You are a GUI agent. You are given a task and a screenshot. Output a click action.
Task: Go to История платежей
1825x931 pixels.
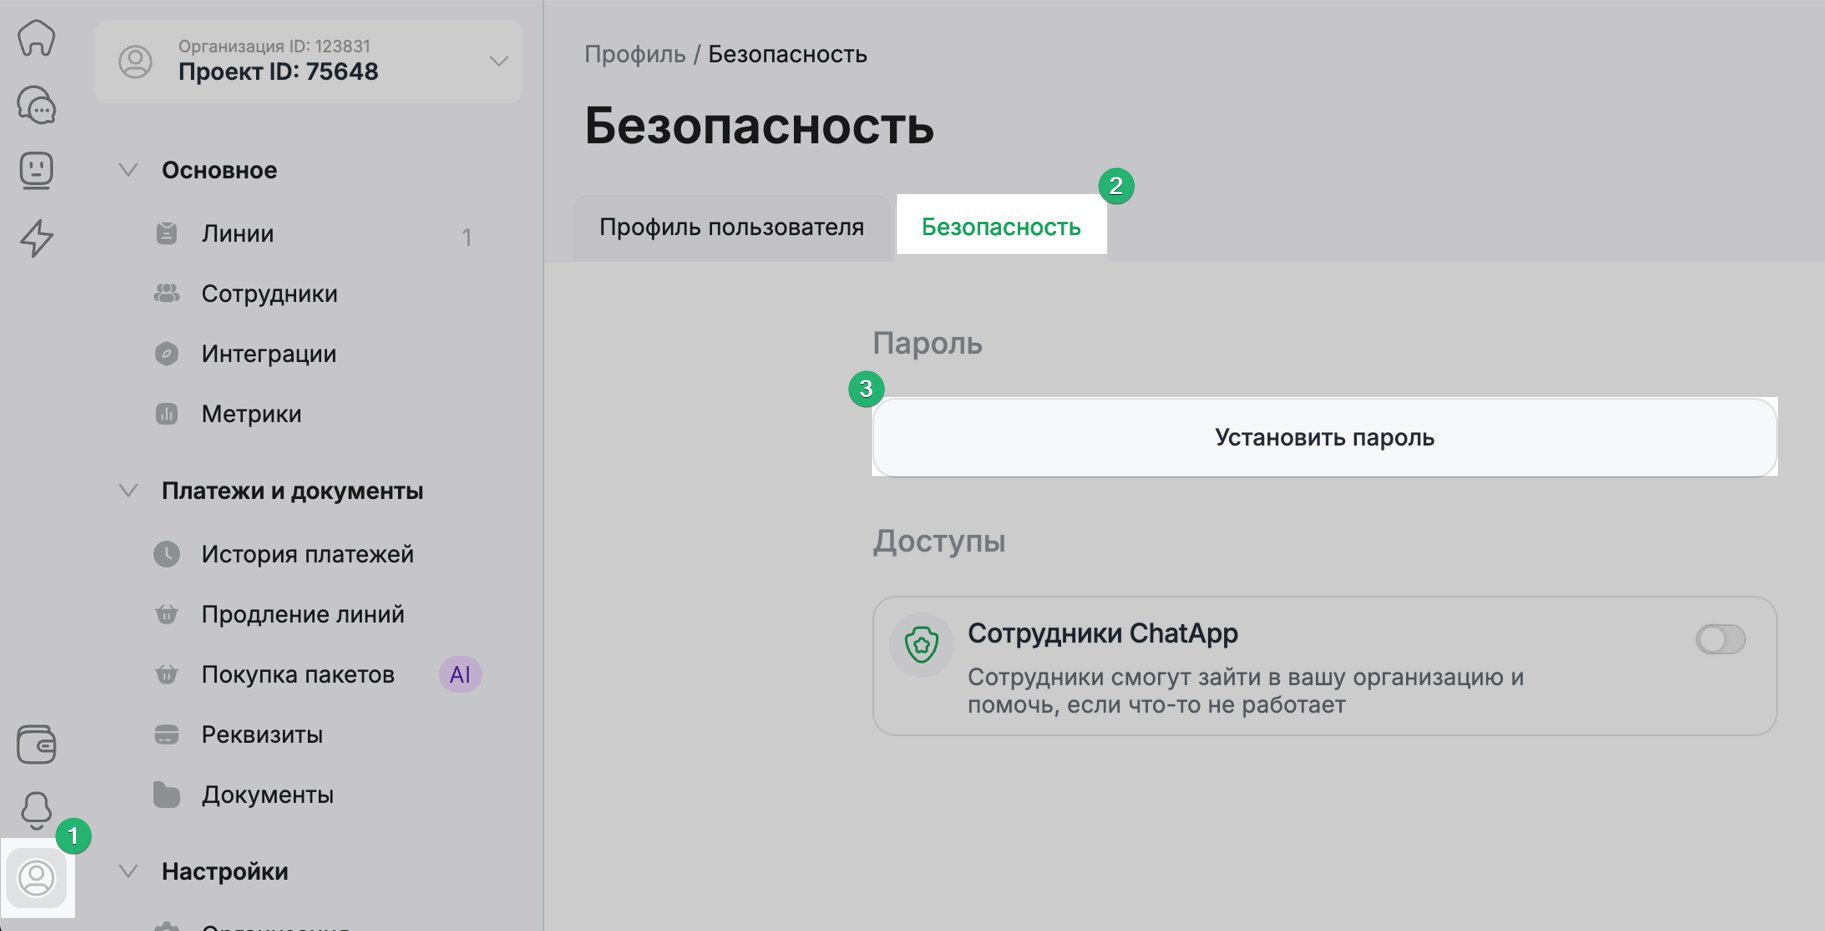point(307,554)
